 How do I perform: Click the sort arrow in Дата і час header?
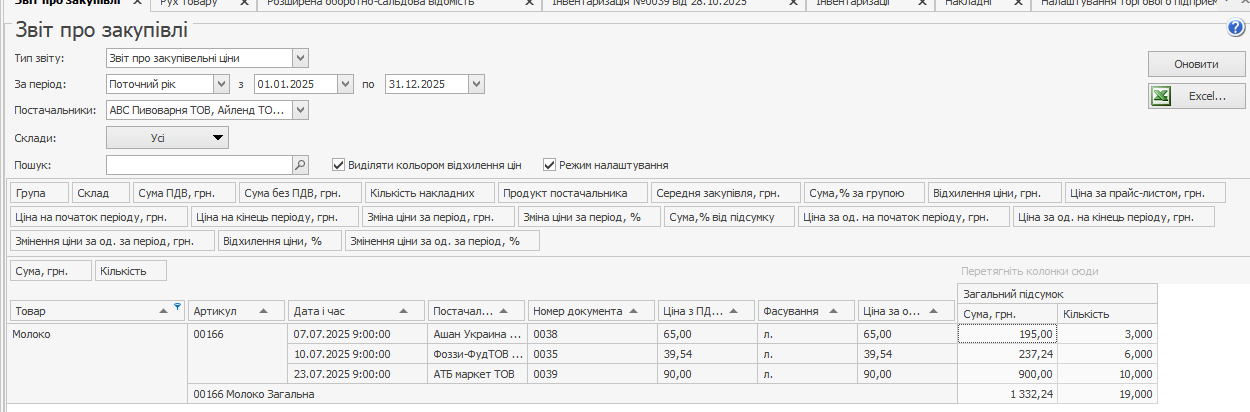tap(403, 311)
